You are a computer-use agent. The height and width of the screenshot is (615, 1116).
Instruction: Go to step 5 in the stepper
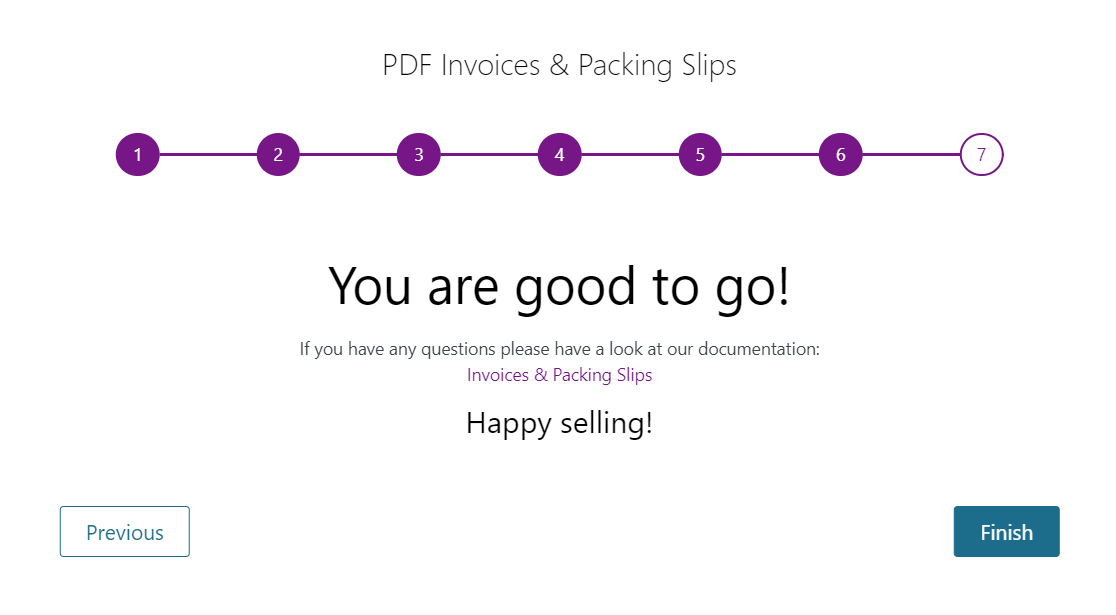(x=700, y=154)
